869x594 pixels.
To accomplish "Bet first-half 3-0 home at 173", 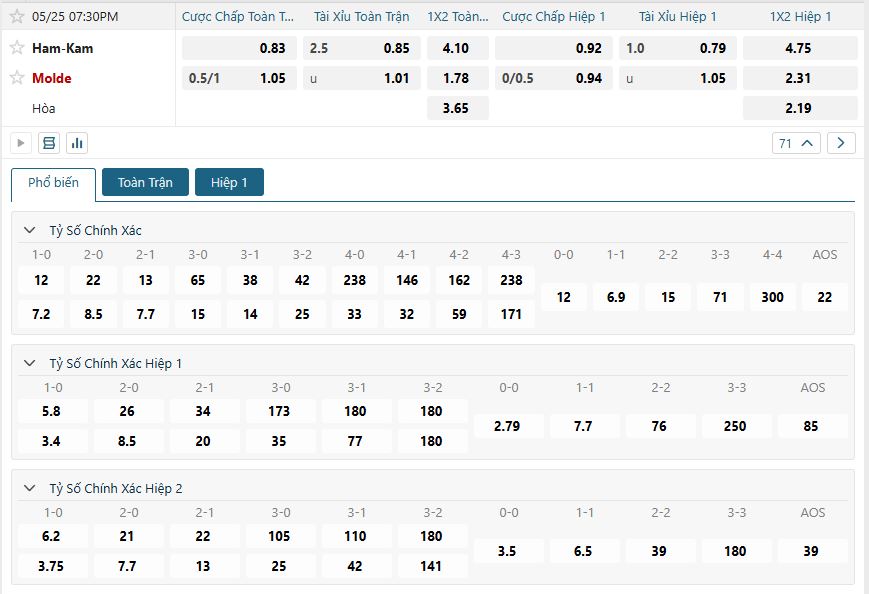I will coord(280,411).
